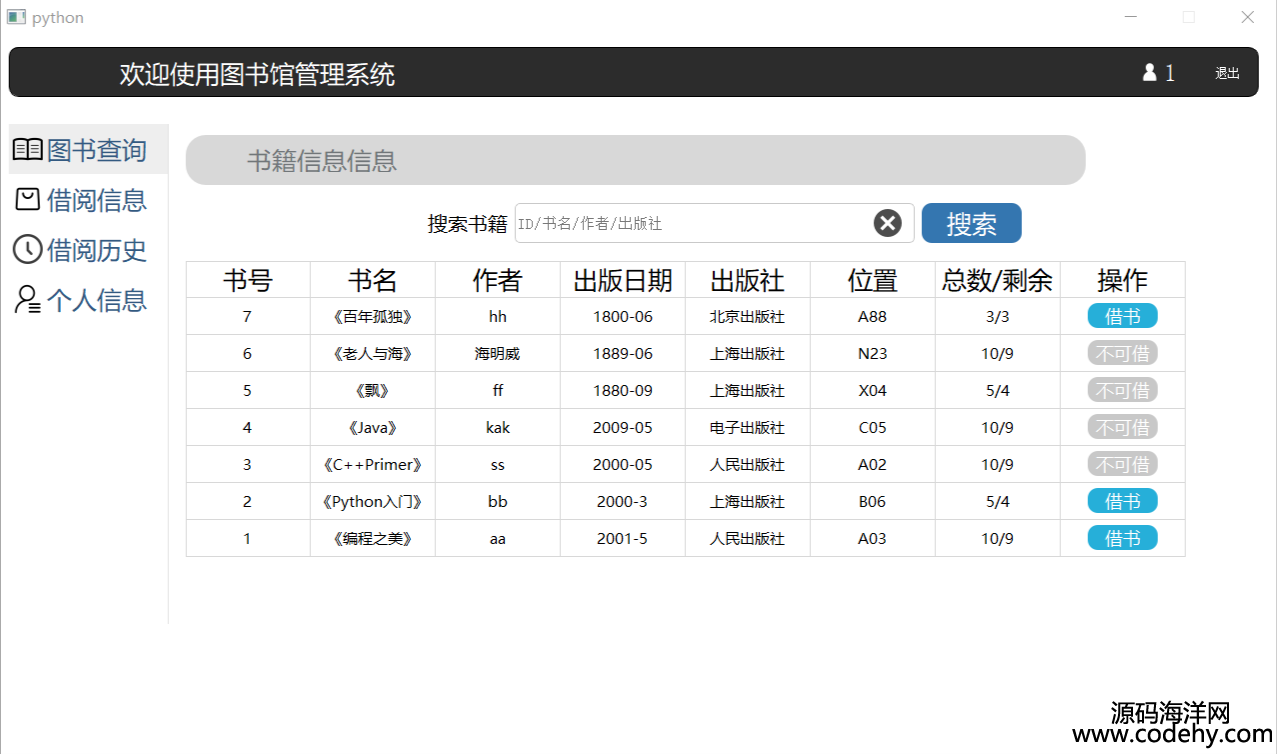Viewport: 1277px width, 754px height.
Task: Click the python window title icon
Action: [16, 17]
